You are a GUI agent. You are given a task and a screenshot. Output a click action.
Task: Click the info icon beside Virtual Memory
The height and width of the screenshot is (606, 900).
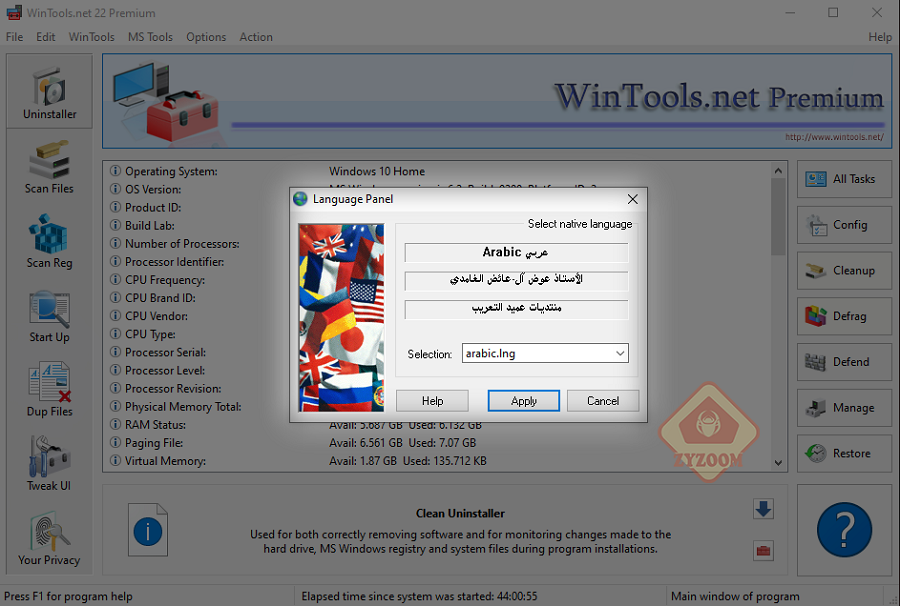[x=115, y=461]
